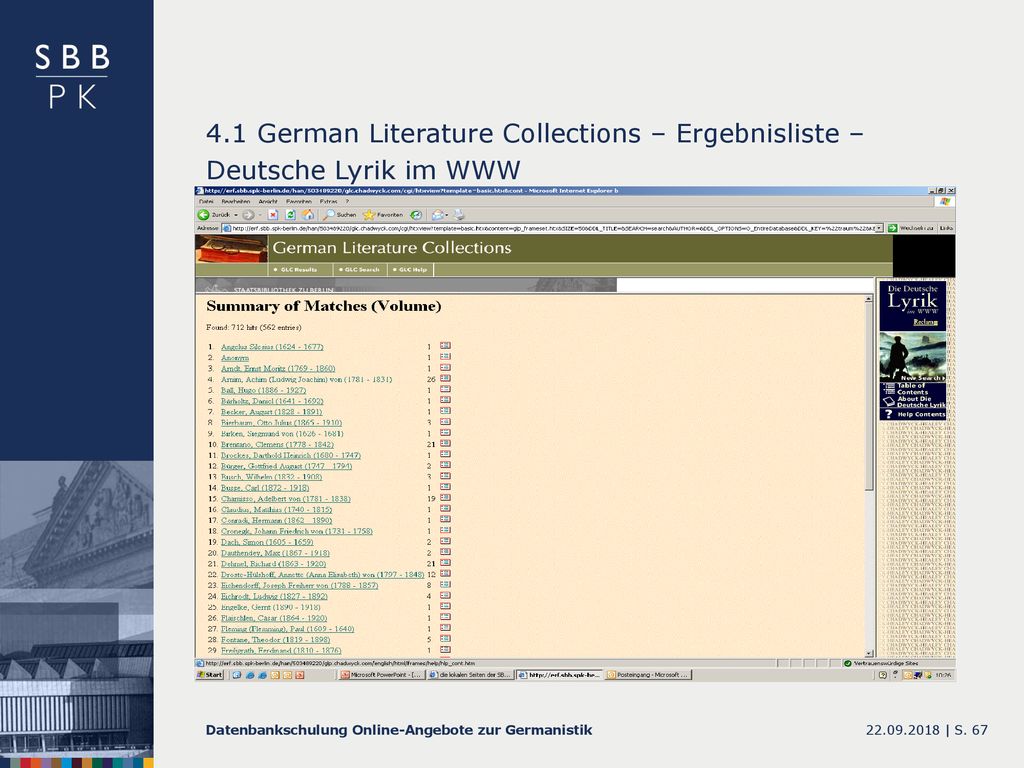The height and width of the screenshot is (768, 1024).
Task: Click the vertical scrollbar thumb of results
Action: (x=869, y=396)
